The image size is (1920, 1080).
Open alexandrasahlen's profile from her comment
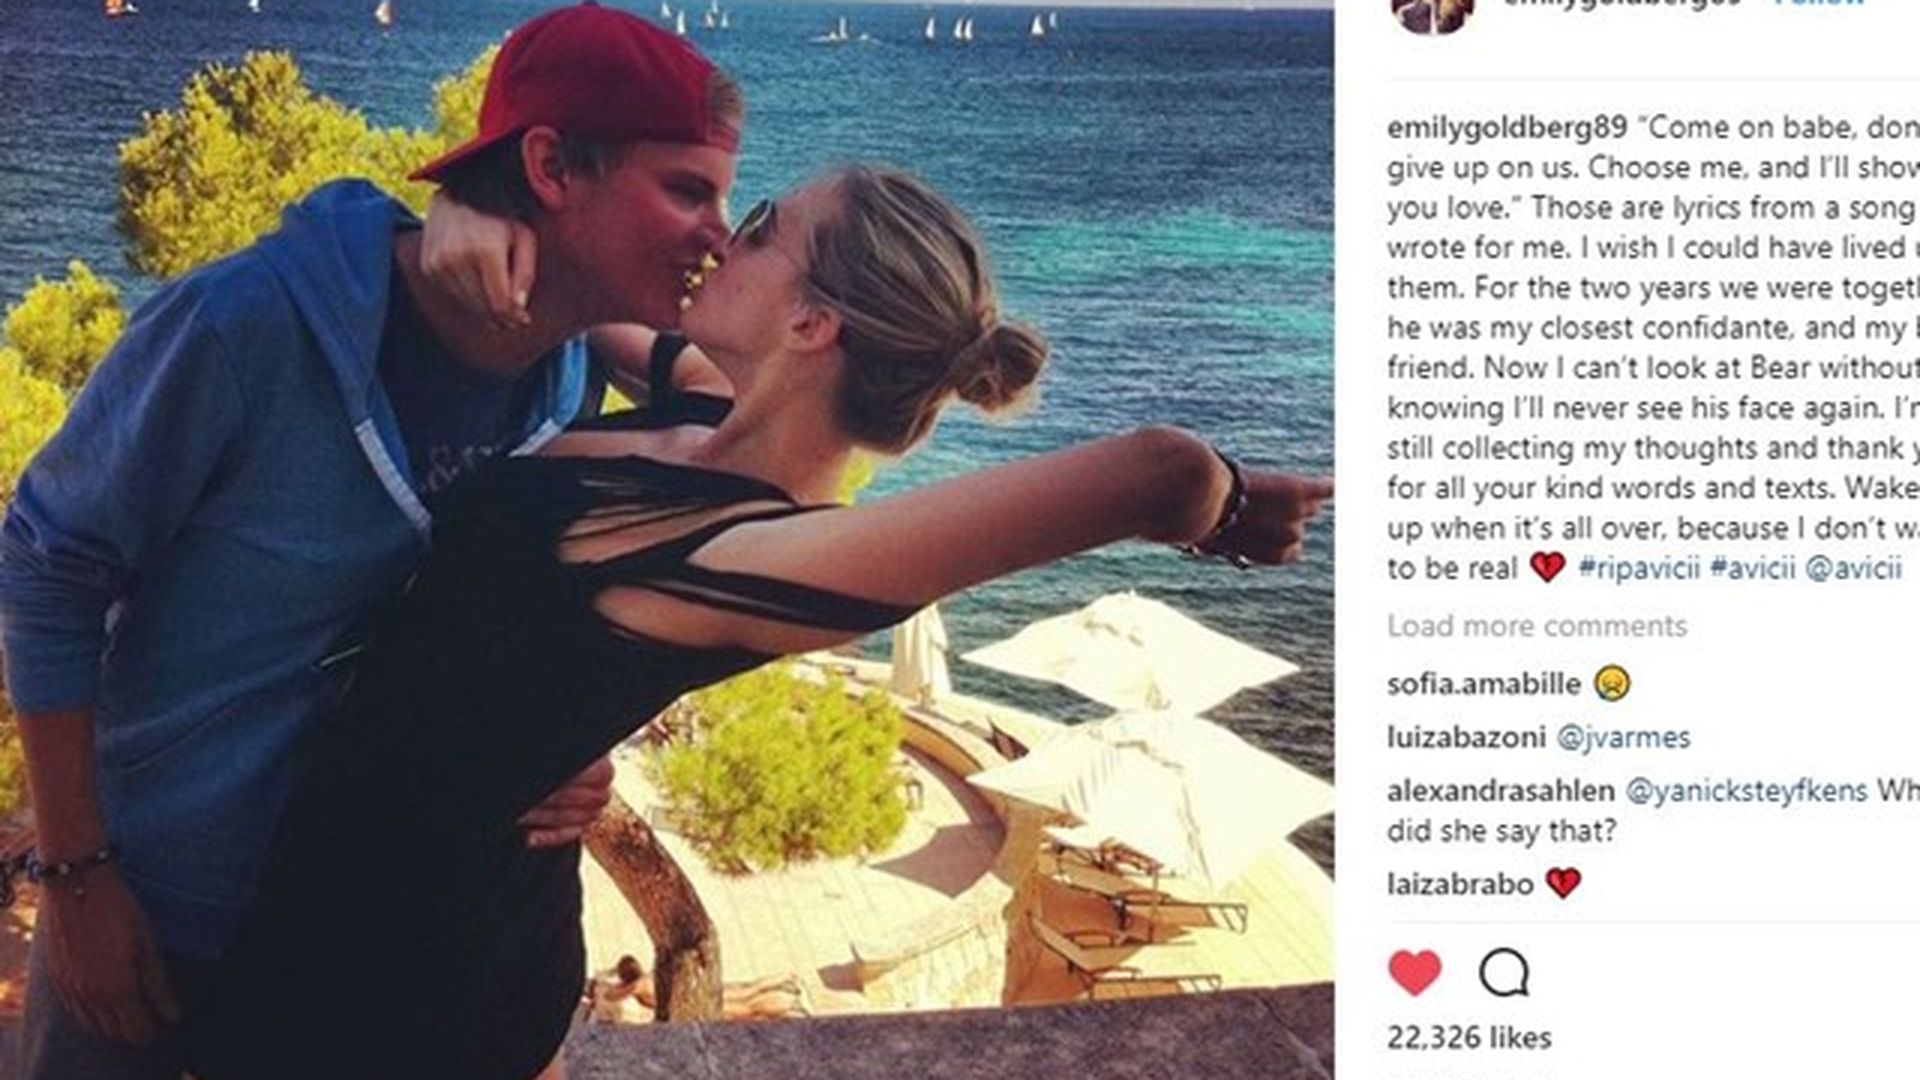point(1500,791)
